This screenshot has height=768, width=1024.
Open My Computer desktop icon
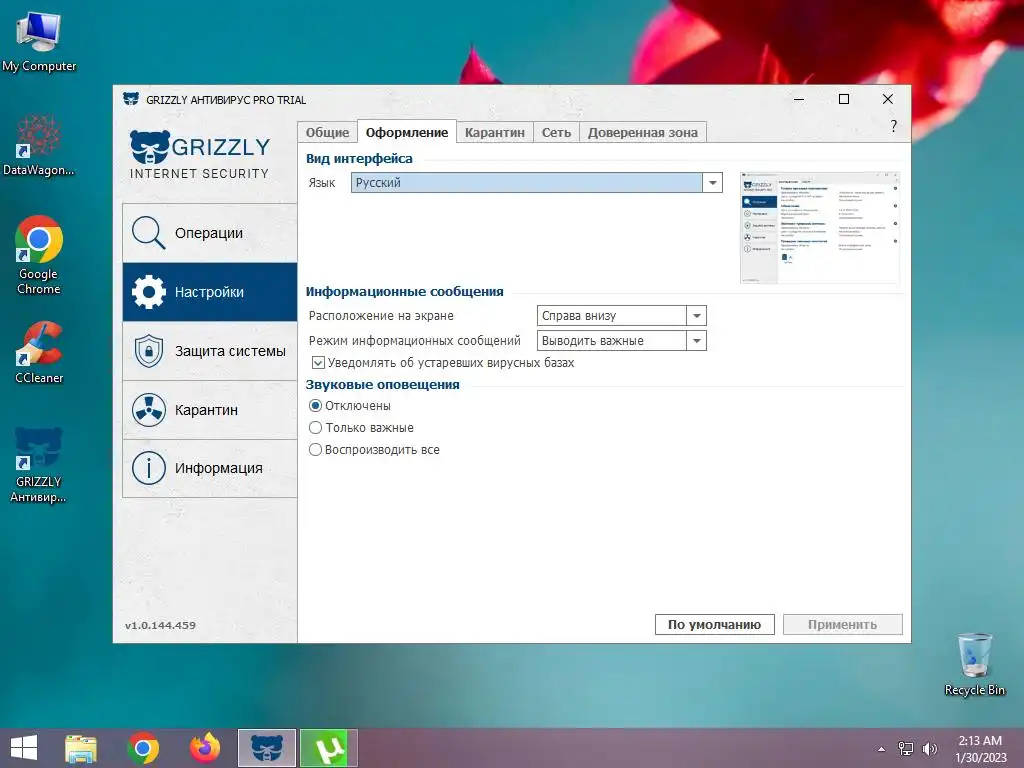[39, 41]
